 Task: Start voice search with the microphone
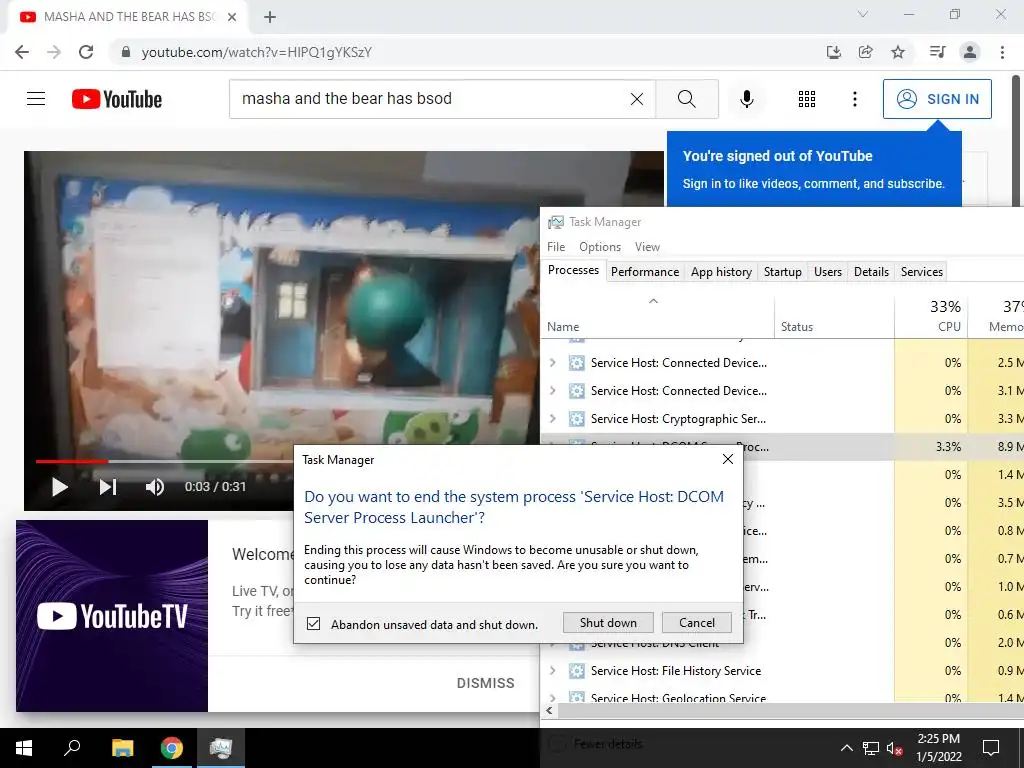[746, 99]
